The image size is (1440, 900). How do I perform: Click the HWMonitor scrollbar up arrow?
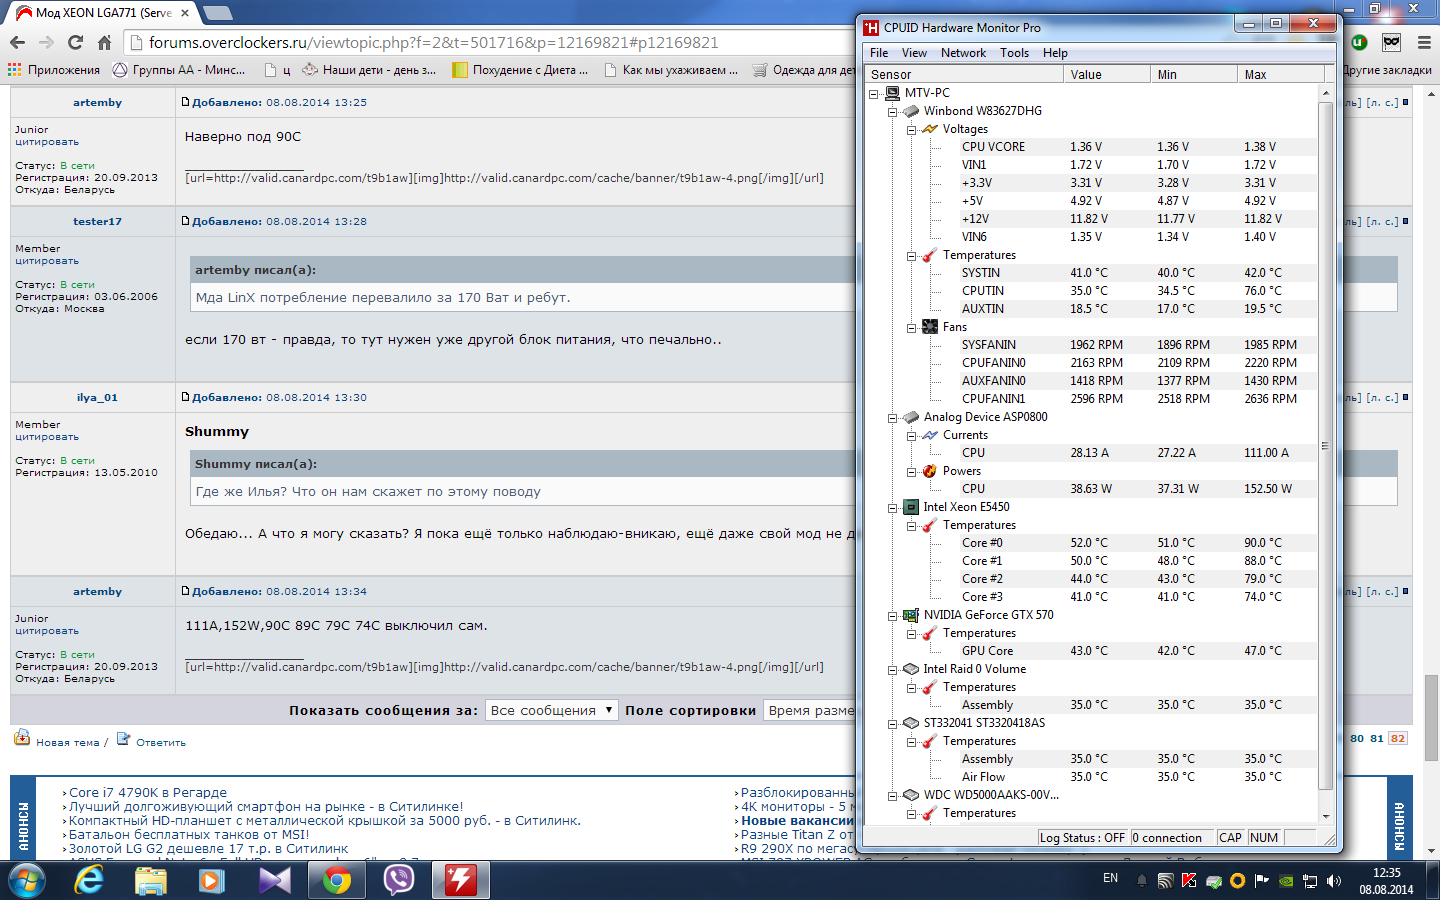(x=1327, y=93)
